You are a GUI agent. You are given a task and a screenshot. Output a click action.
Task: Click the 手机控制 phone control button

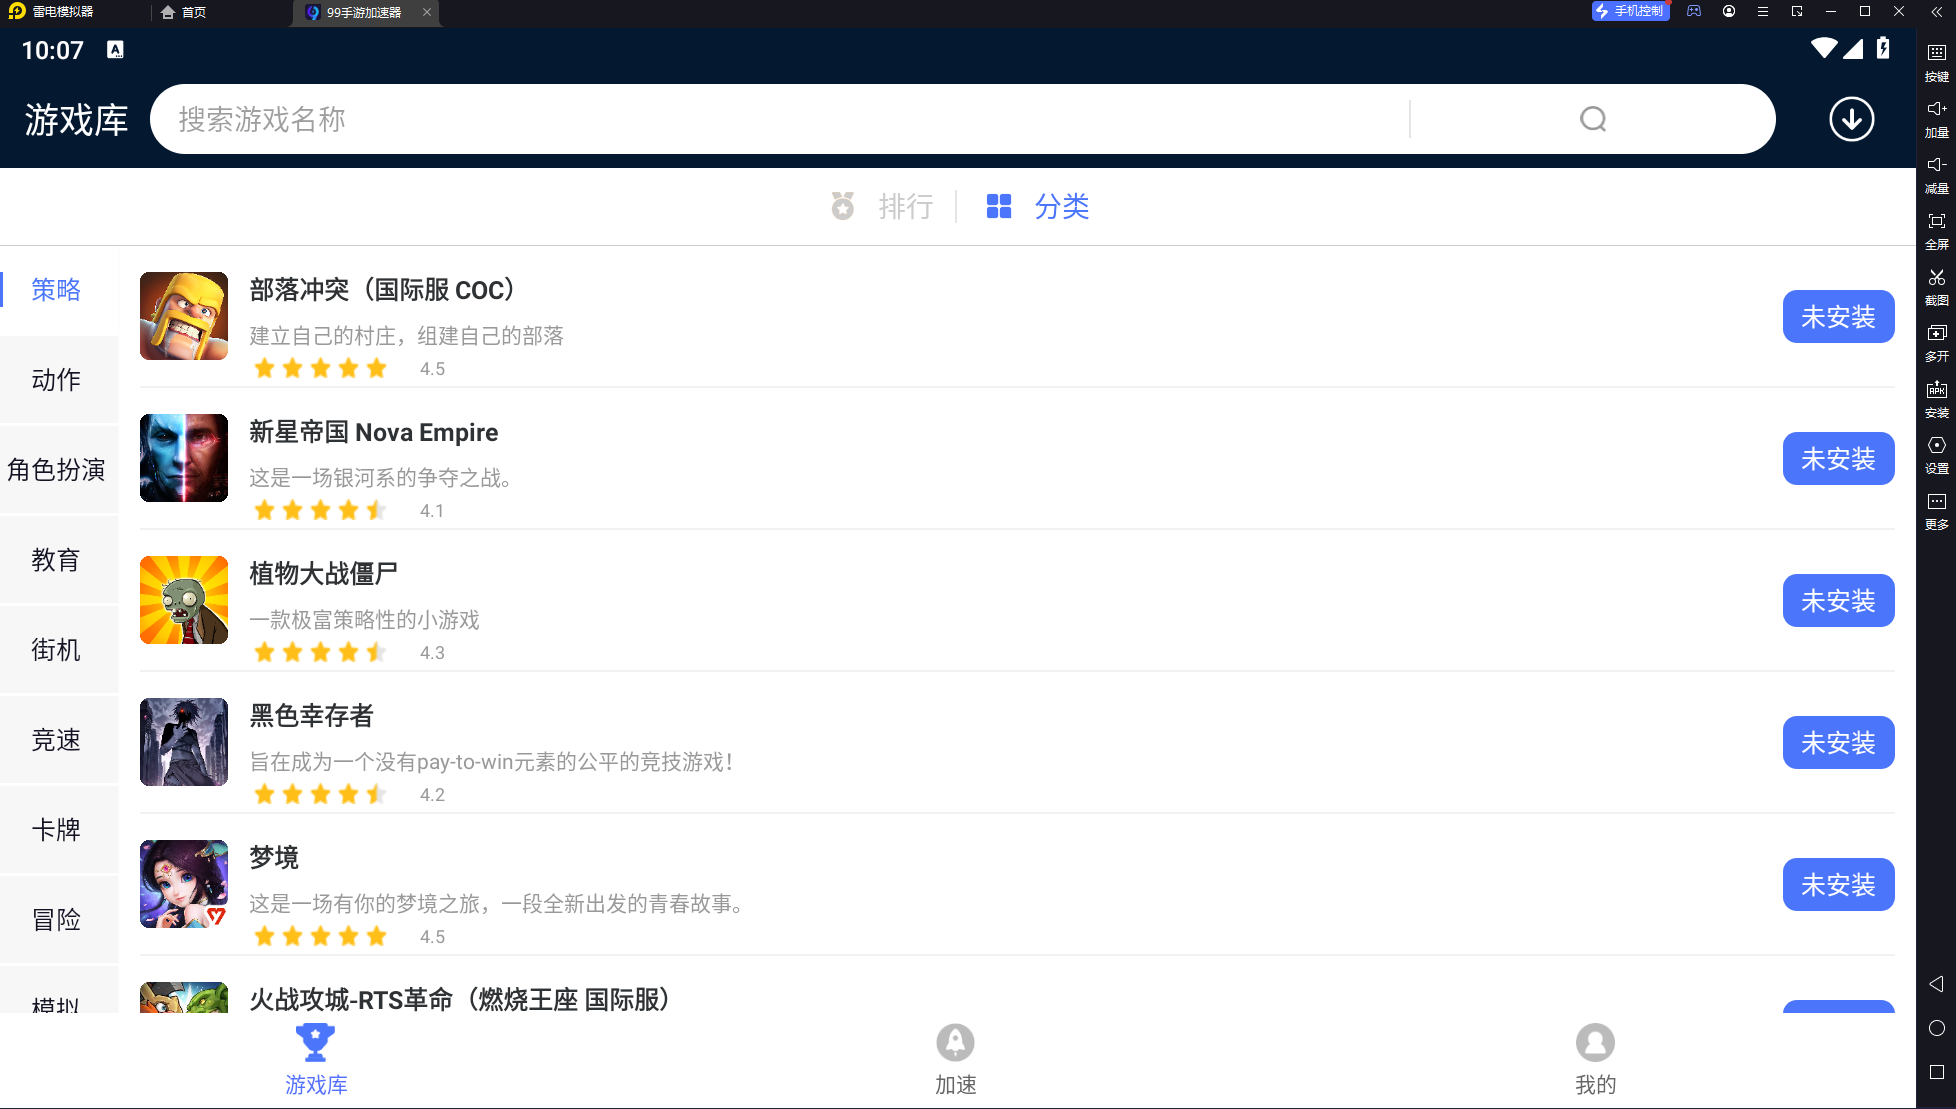(1630, 11)
